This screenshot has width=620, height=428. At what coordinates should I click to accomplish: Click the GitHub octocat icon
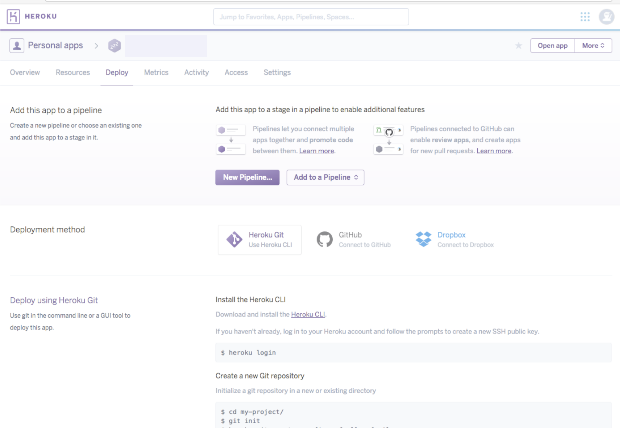tap(325, 239)
